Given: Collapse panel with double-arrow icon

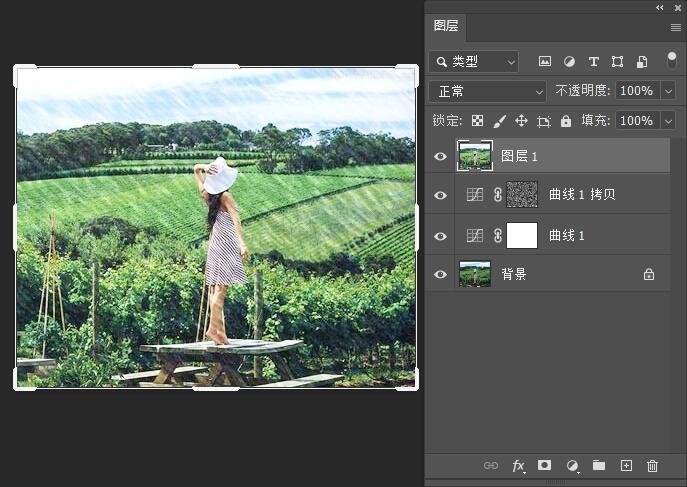Looking at the screenshot, I should [659, 7].
